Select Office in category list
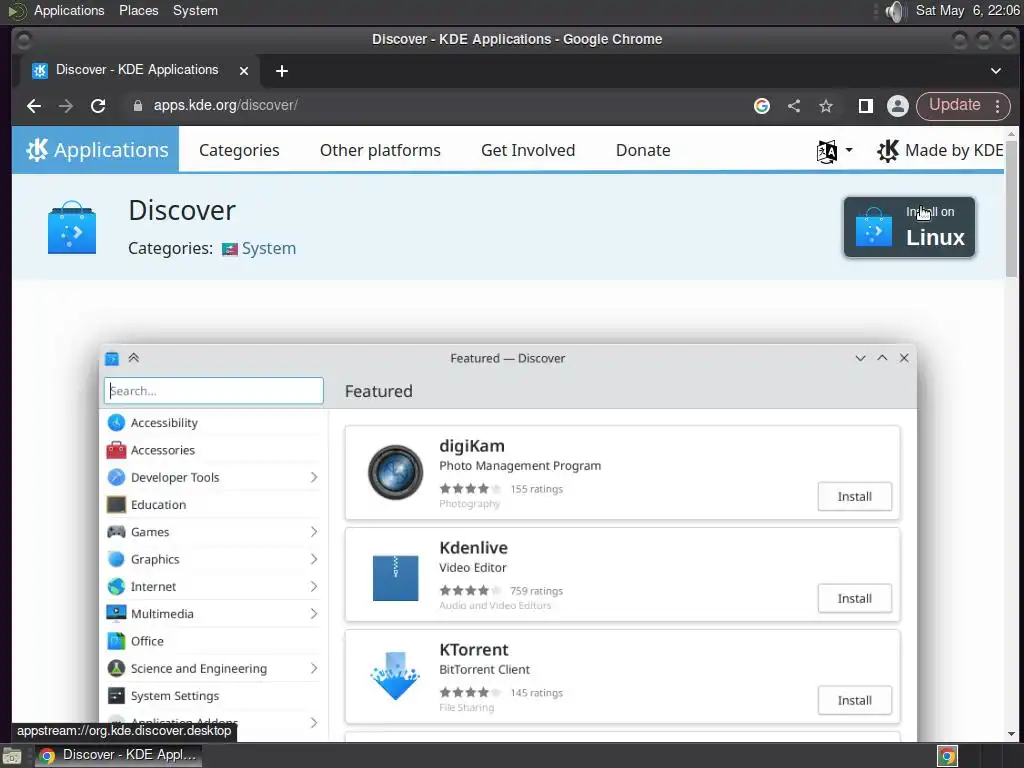The height and width of the screenshot is (768, 1024). [214, 641]
